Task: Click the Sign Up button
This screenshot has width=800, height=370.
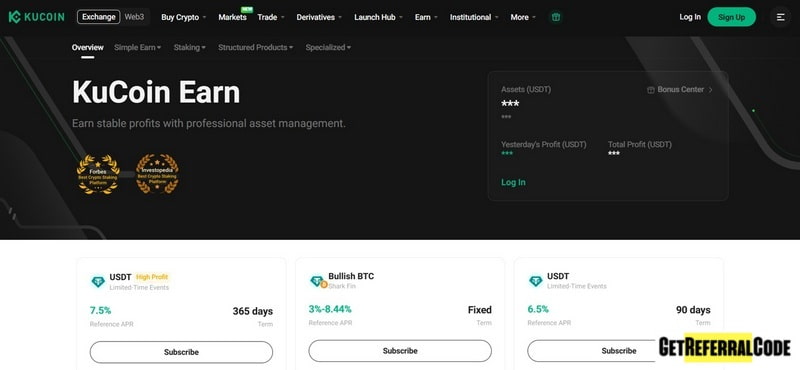Action: tap(732, 17)
